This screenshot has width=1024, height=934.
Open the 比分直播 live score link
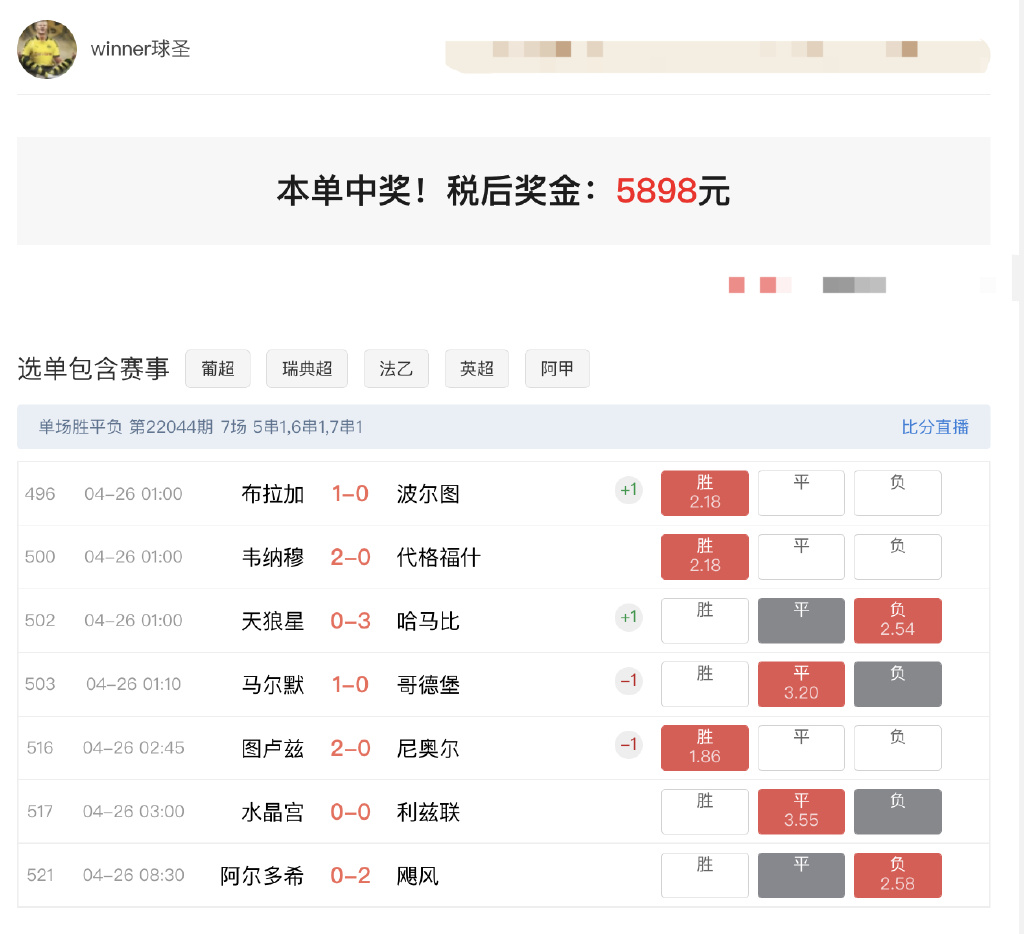(x=936, y=426)
